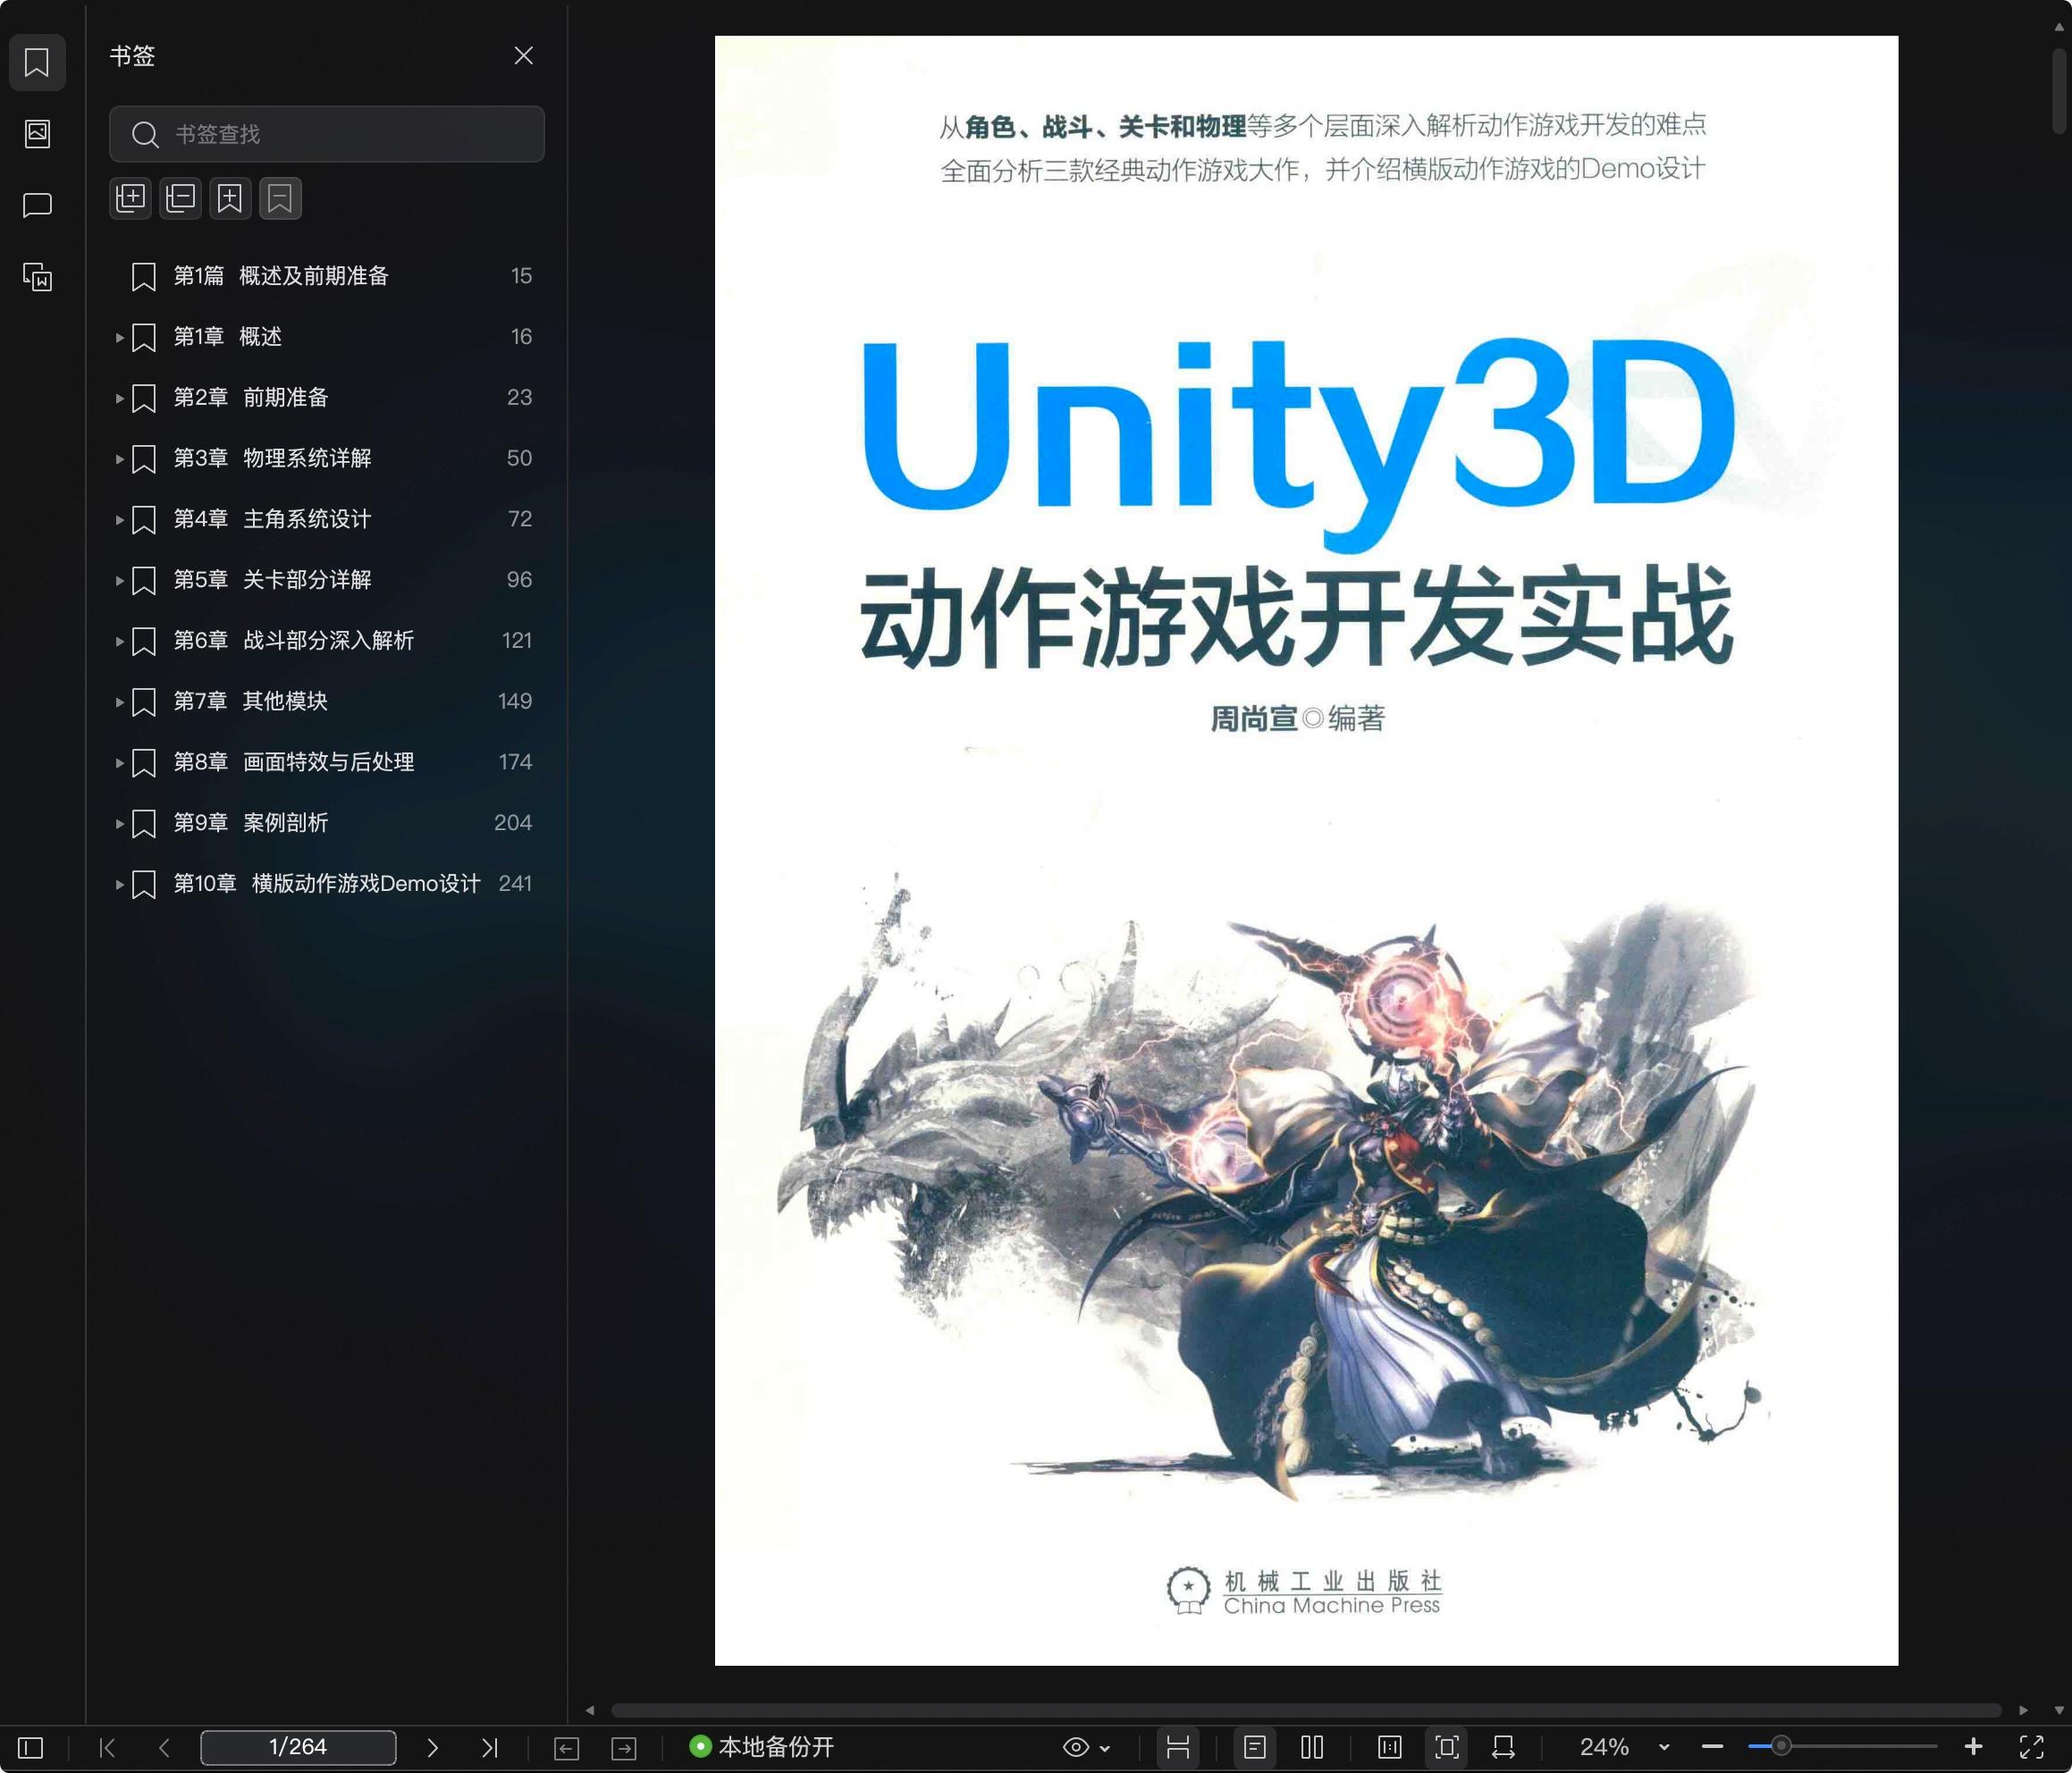Jump to bookmark 第9章 案例剖析
This screenshot has height=1773, width=2072.
click(251, 823)
